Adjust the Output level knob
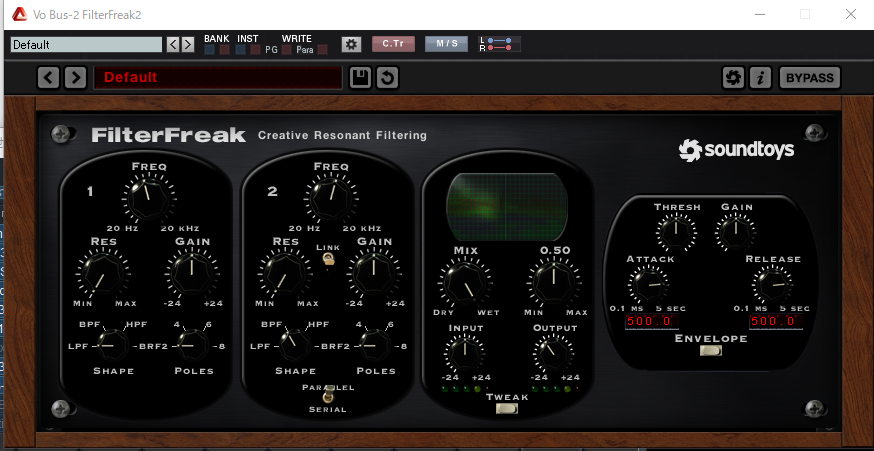This screenshot has height=451, width=874. pyautogui.click(x=552, y=352)
